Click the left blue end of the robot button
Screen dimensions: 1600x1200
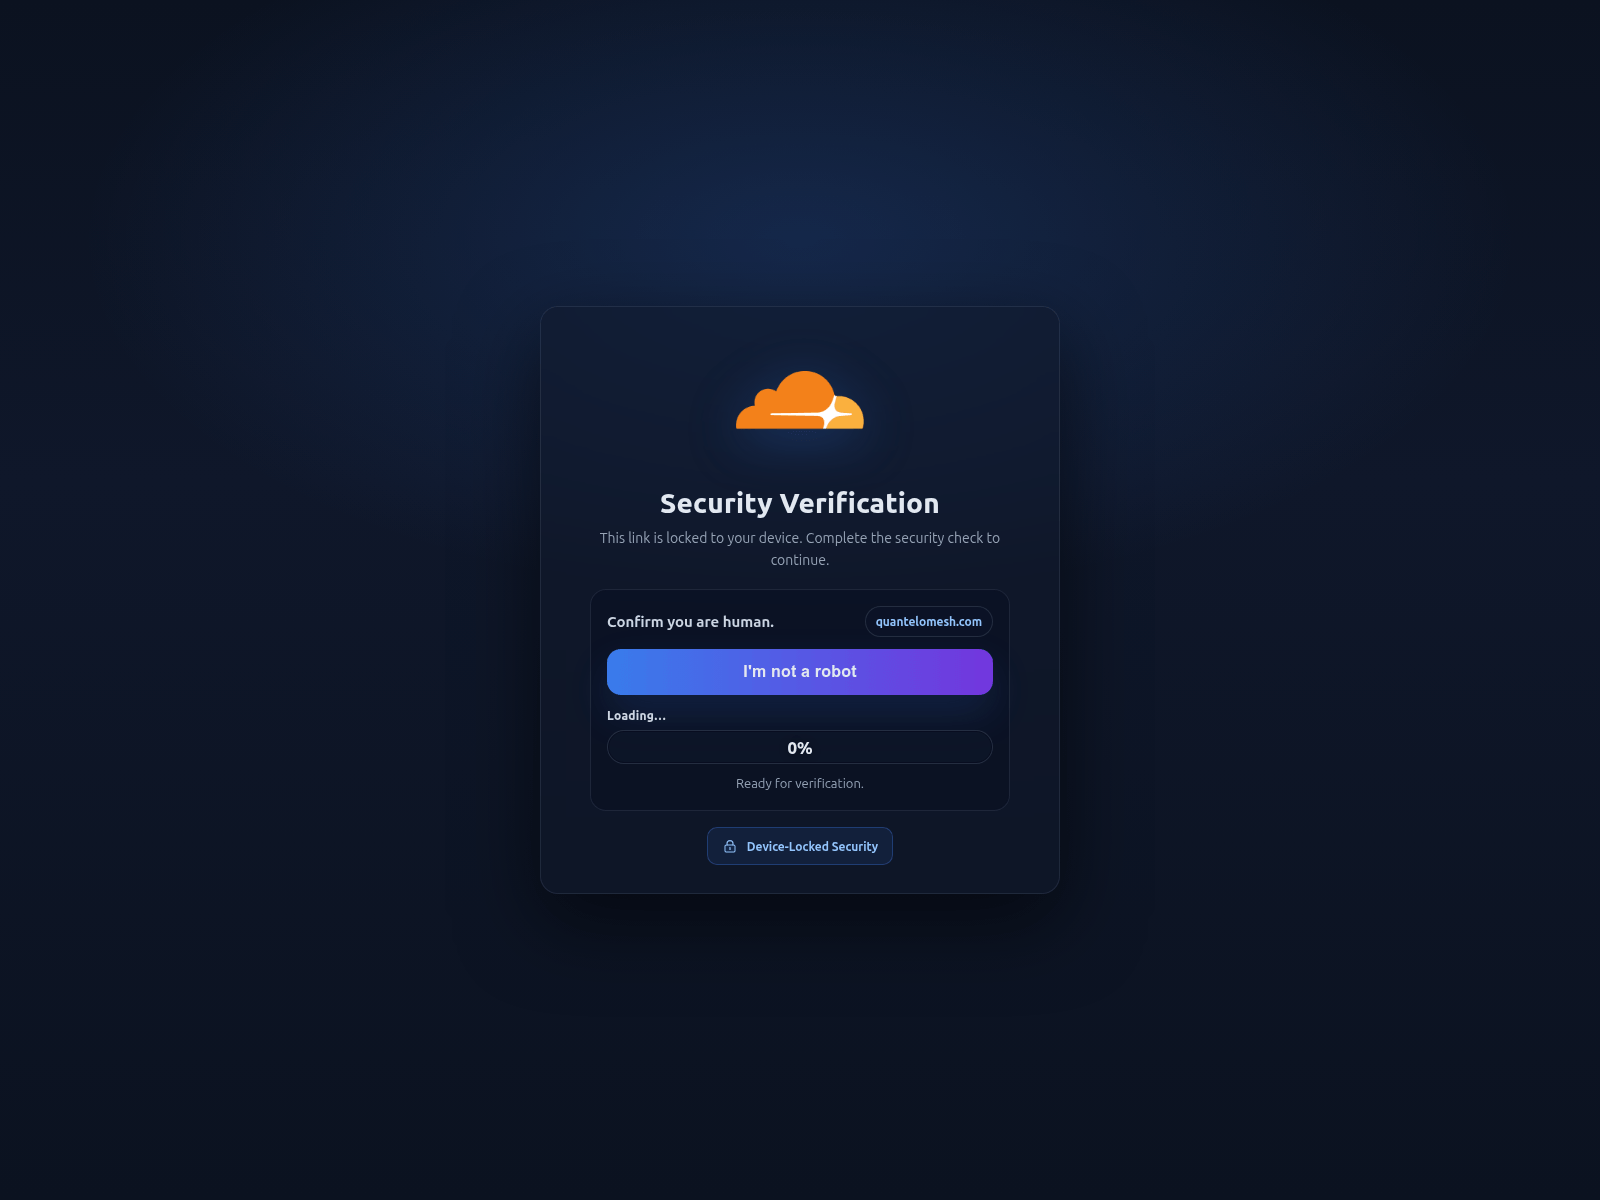click(x=632, y=672)
